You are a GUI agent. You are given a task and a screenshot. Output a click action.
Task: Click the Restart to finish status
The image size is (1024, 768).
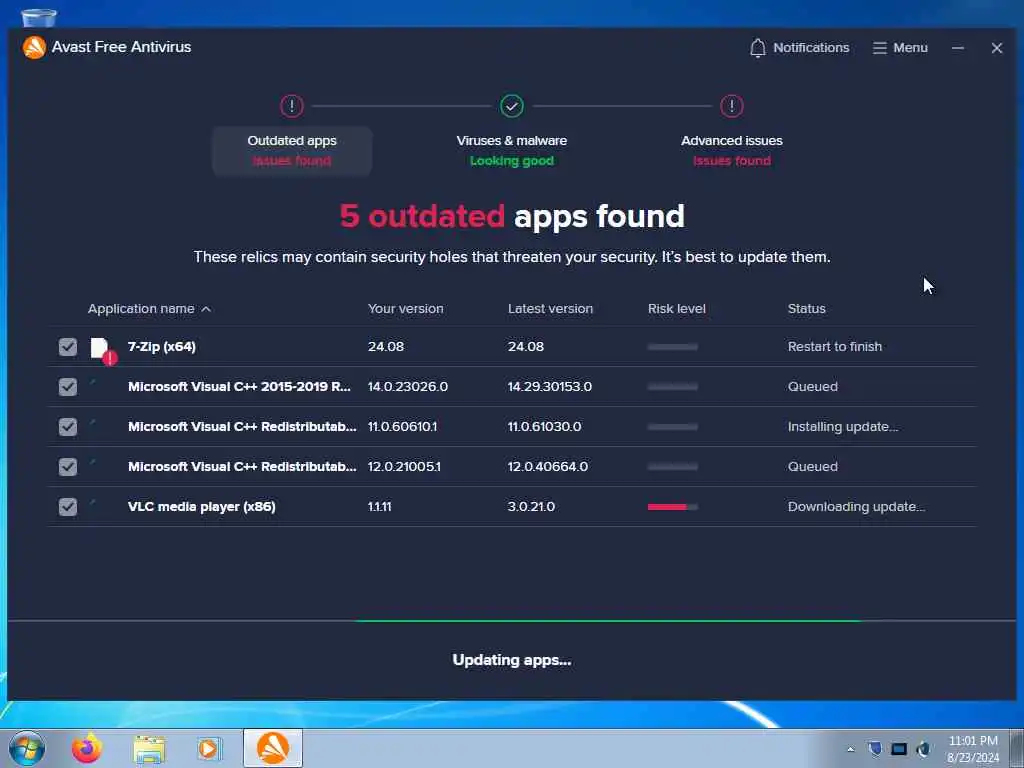click(835, 347)
